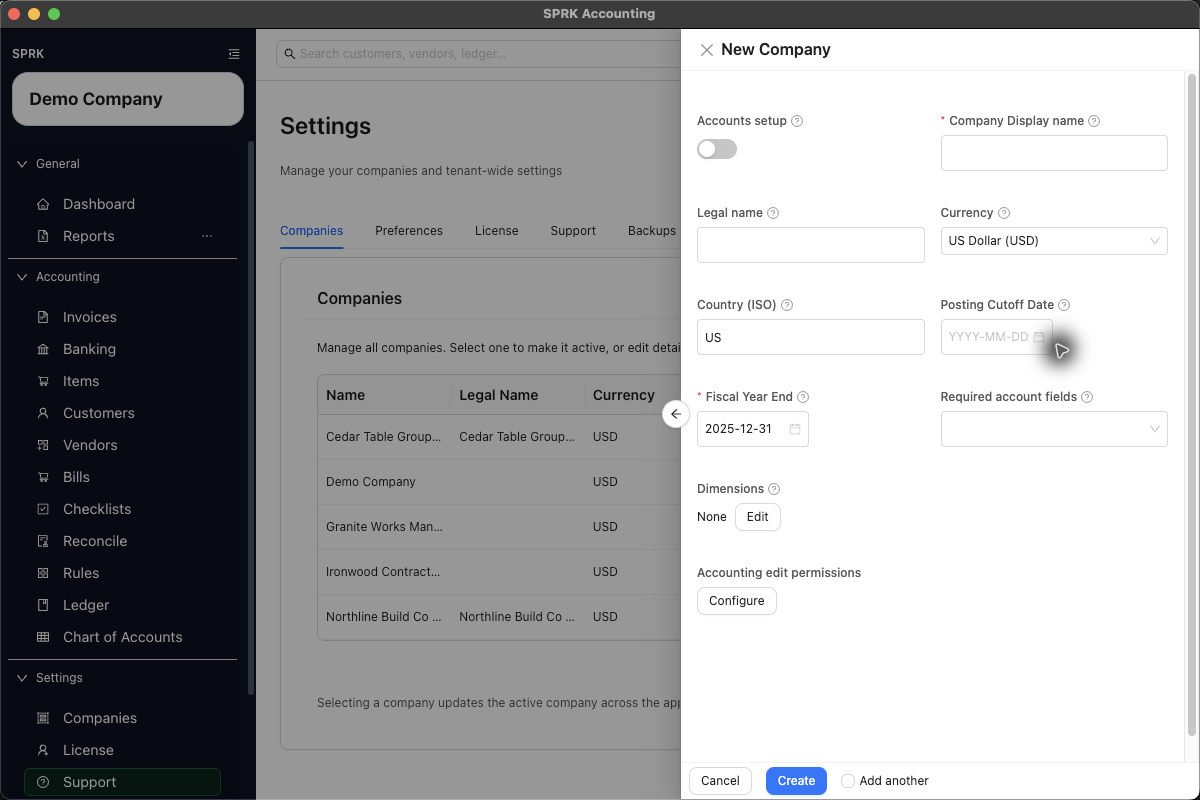Click the Ledger book icon
This screenshot has height=800, width=1200.
(x=43, y=605)
